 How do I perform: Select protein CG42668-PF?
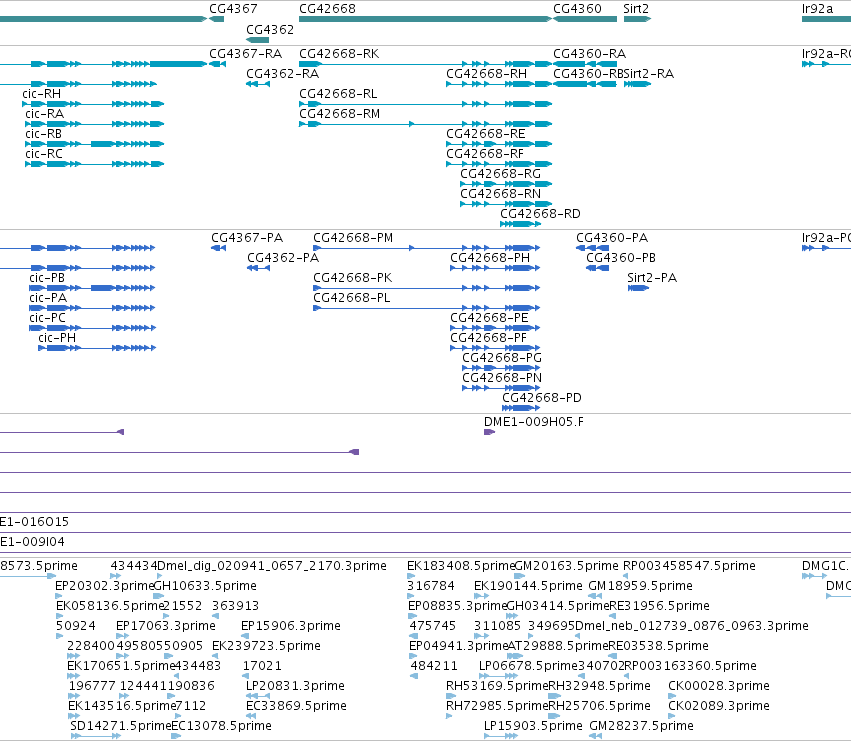coord(488,339)
